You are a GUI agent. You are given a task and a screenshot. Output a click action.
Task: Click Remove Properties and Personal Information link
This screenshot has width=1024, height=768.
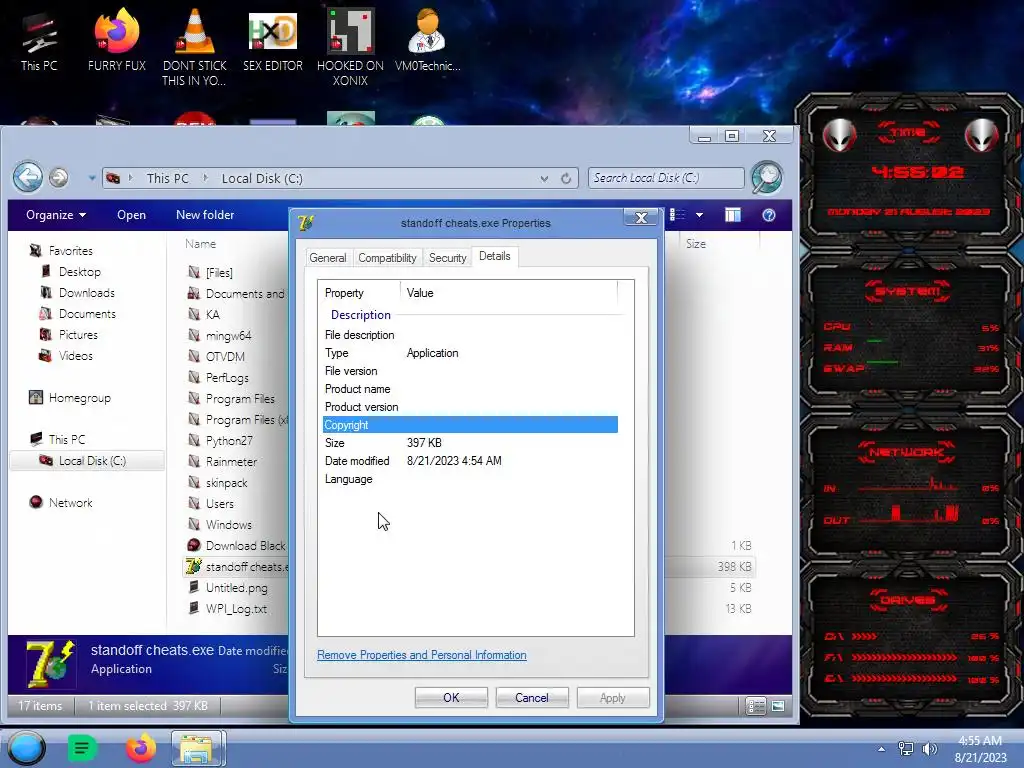422,655
